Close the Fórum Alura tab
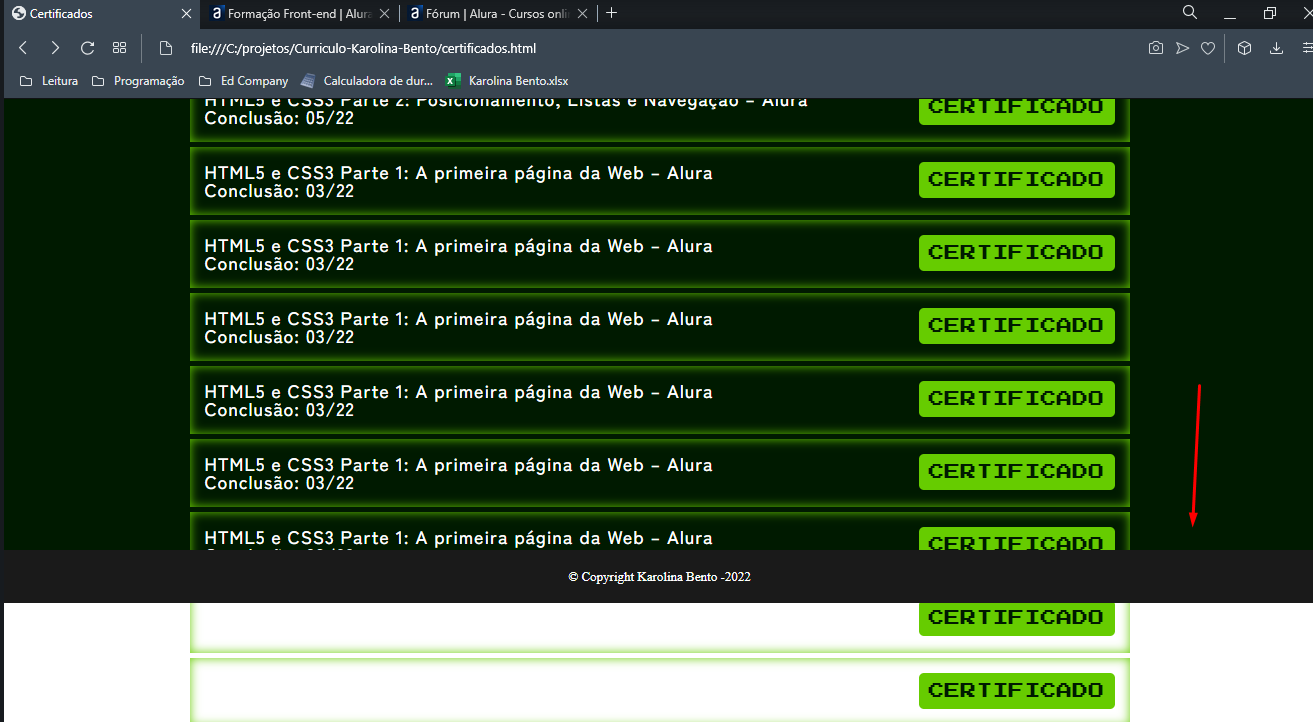 [x=581, y=14]
